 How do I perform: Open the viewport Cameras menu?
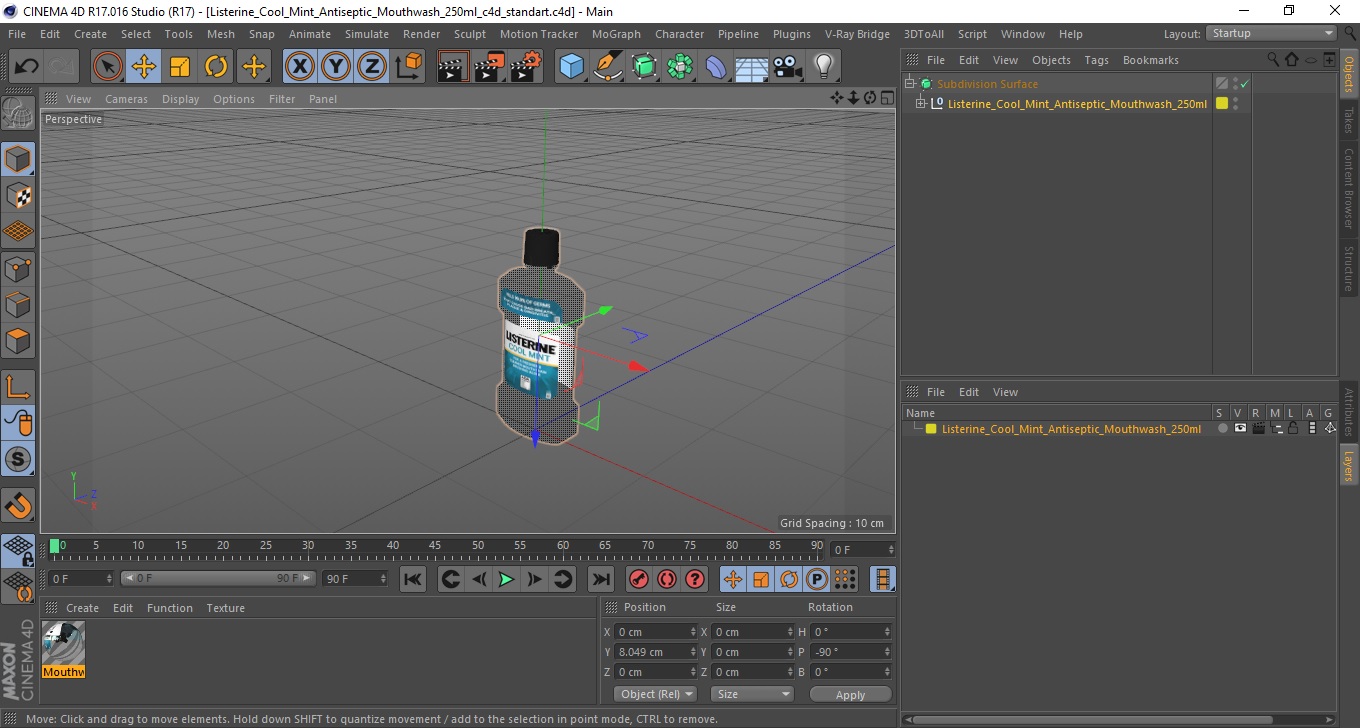[126, 99]
